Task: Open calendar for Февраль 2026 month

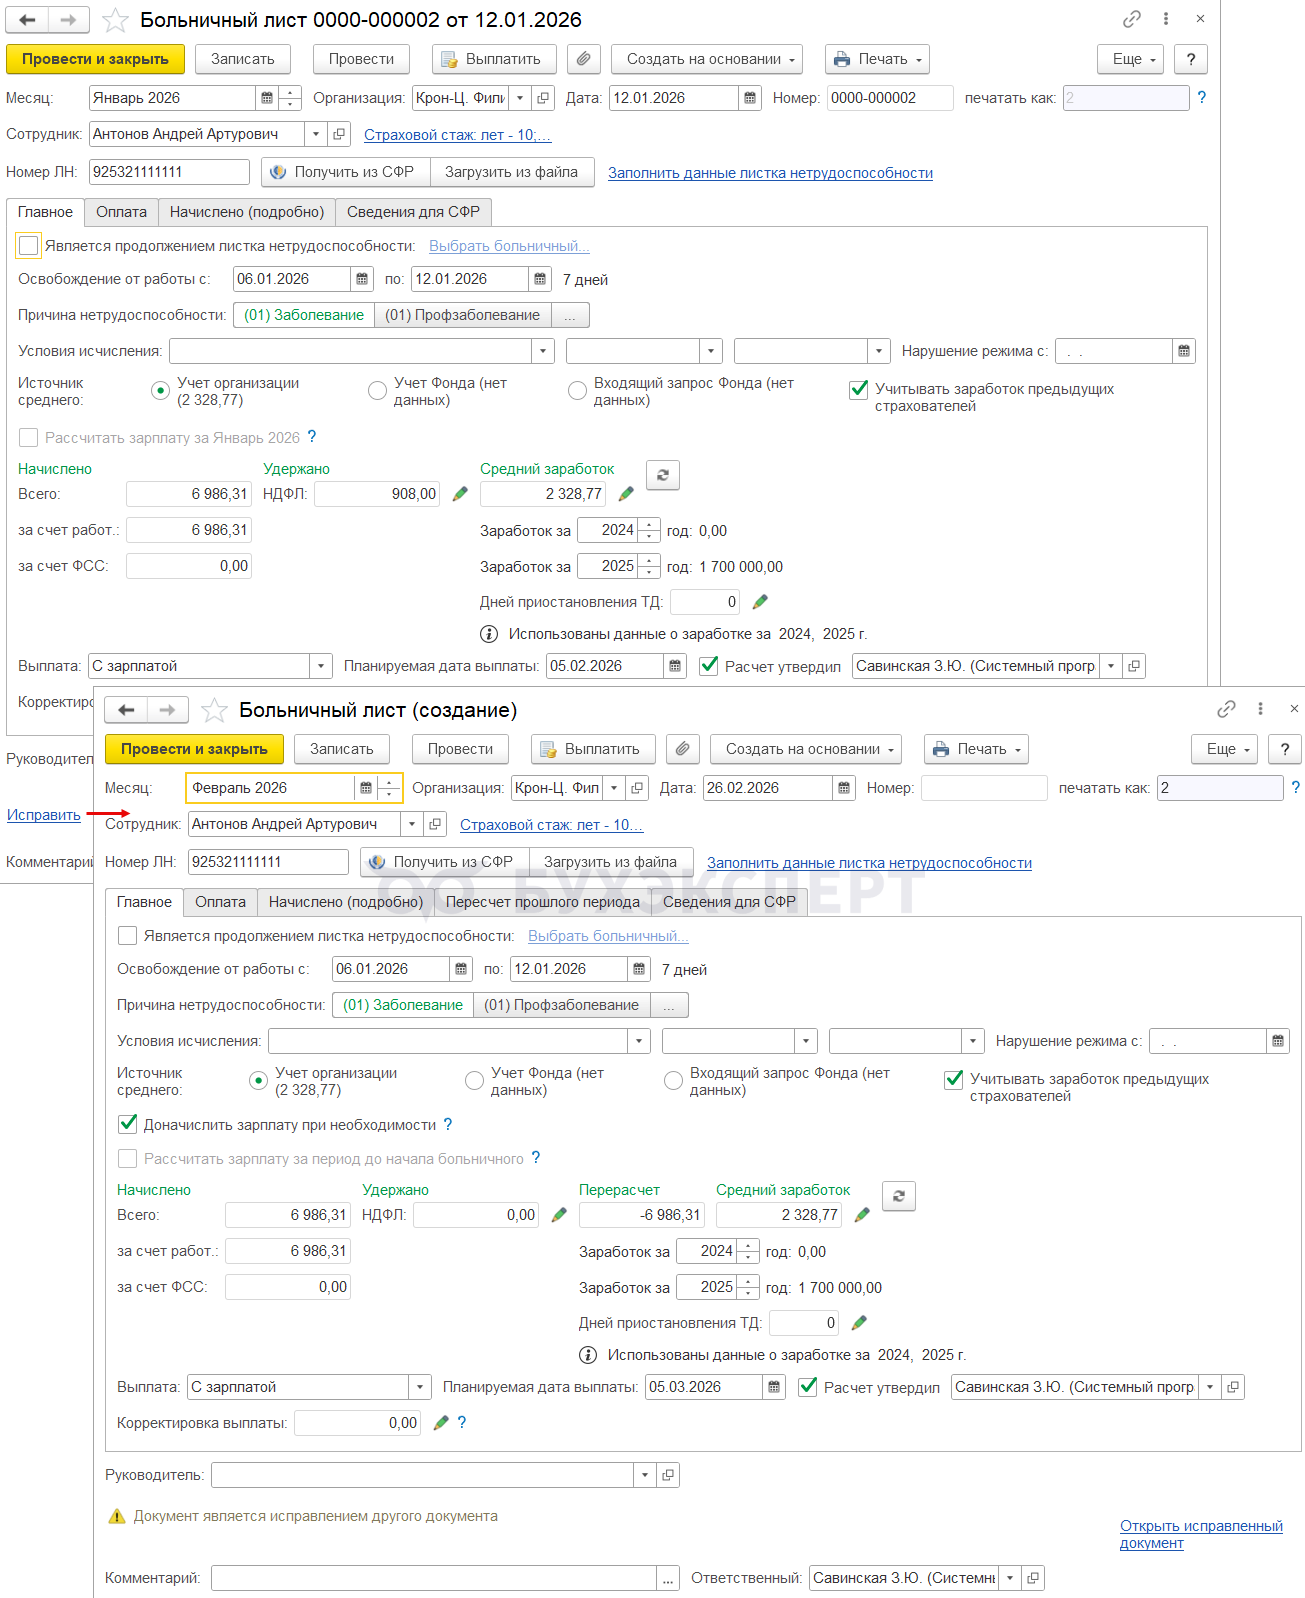Action: [366, 788]
